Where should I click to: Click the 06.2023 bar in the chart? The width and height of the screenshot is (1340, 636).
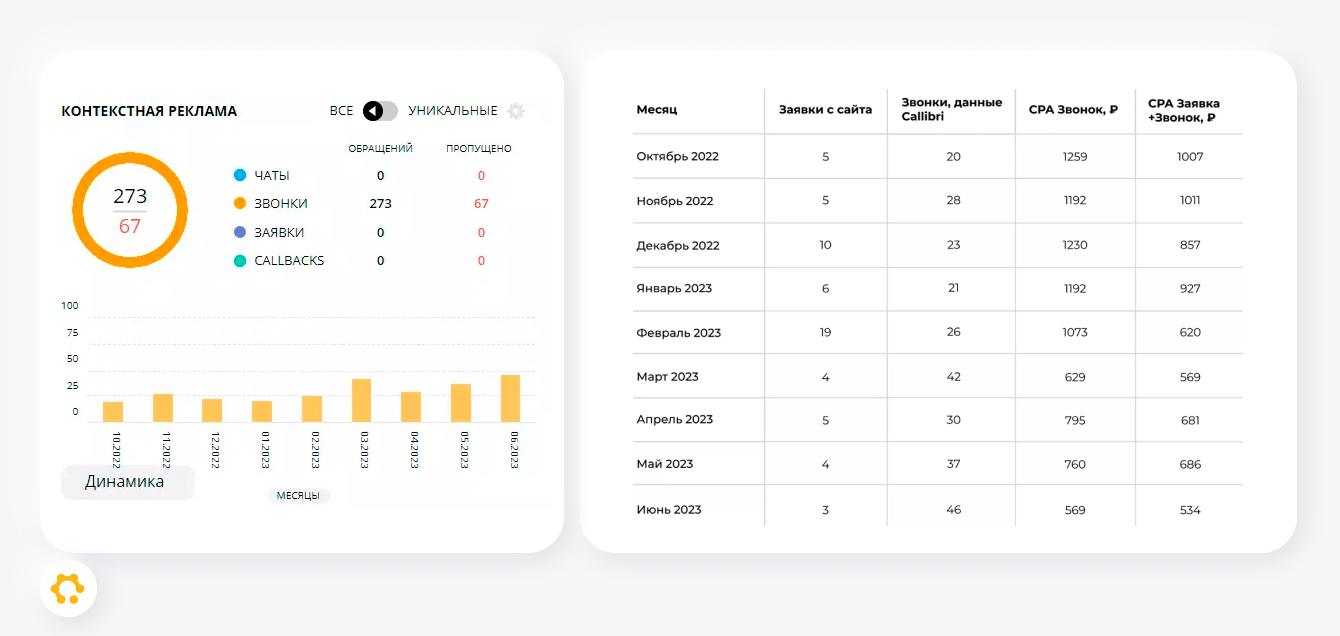click(x=511, y=398)
